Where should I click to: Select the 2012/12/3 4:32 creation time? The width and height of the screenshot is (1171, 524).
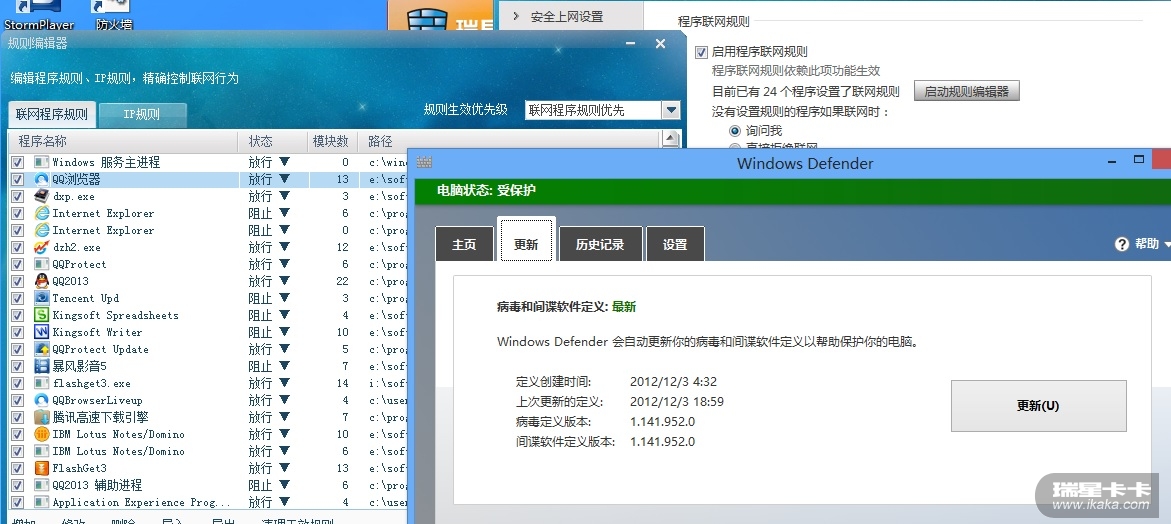[674, 381]
